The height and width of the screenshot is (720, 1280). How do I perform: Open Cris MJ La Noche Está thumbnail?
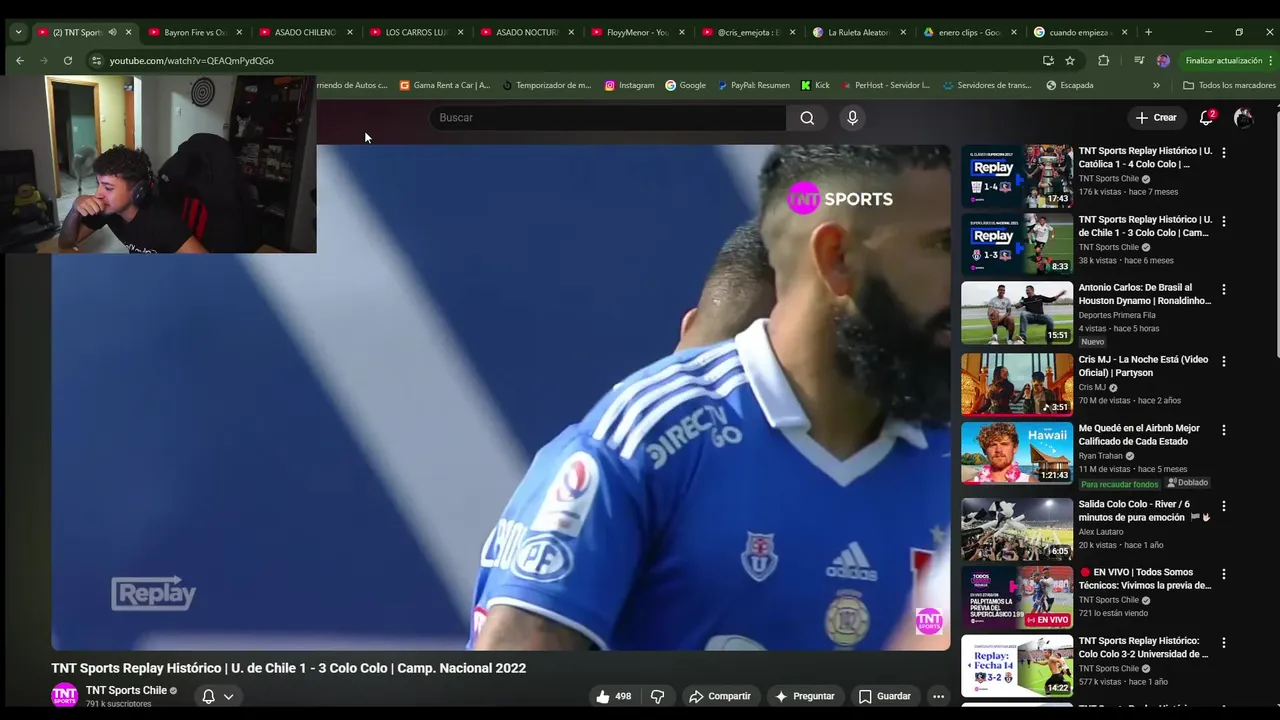[1017, 384]
